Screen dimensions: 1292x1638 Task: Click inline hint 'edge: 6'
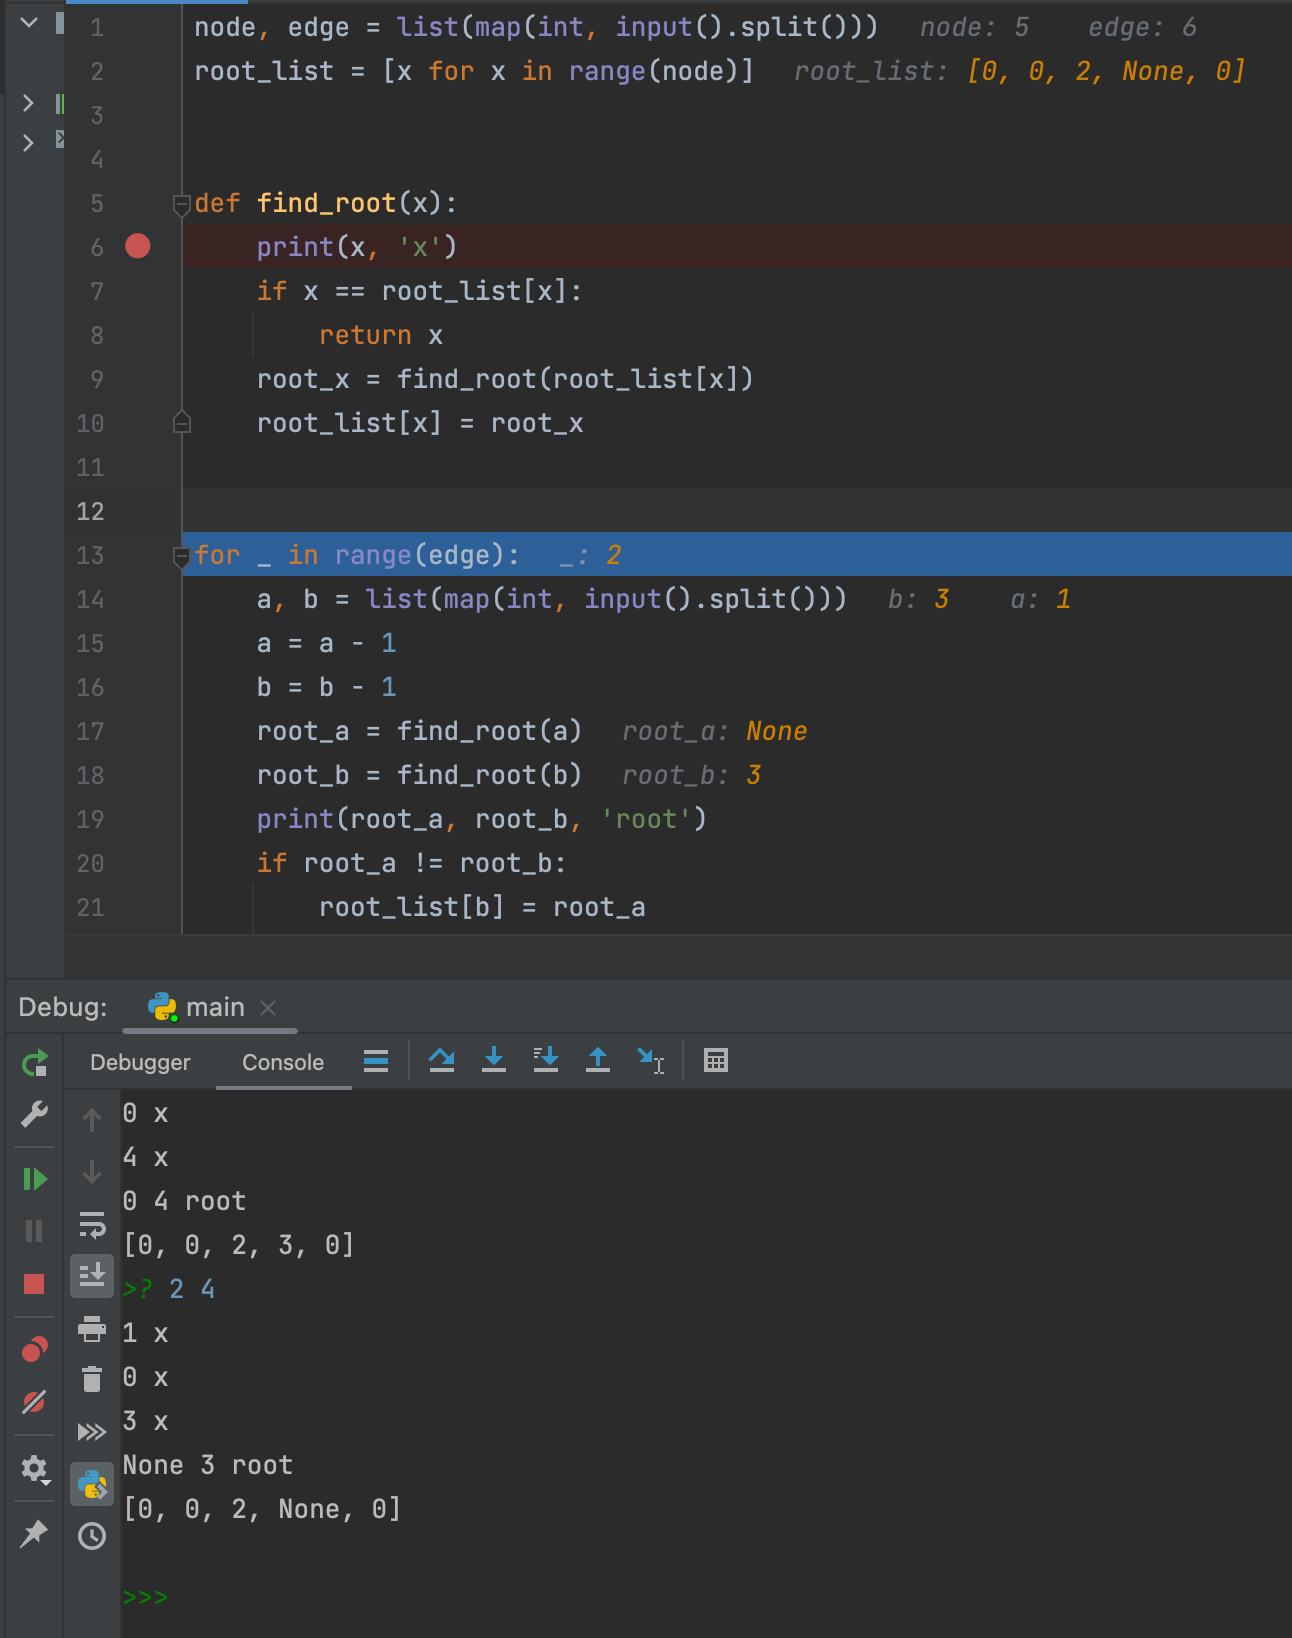1142,27
